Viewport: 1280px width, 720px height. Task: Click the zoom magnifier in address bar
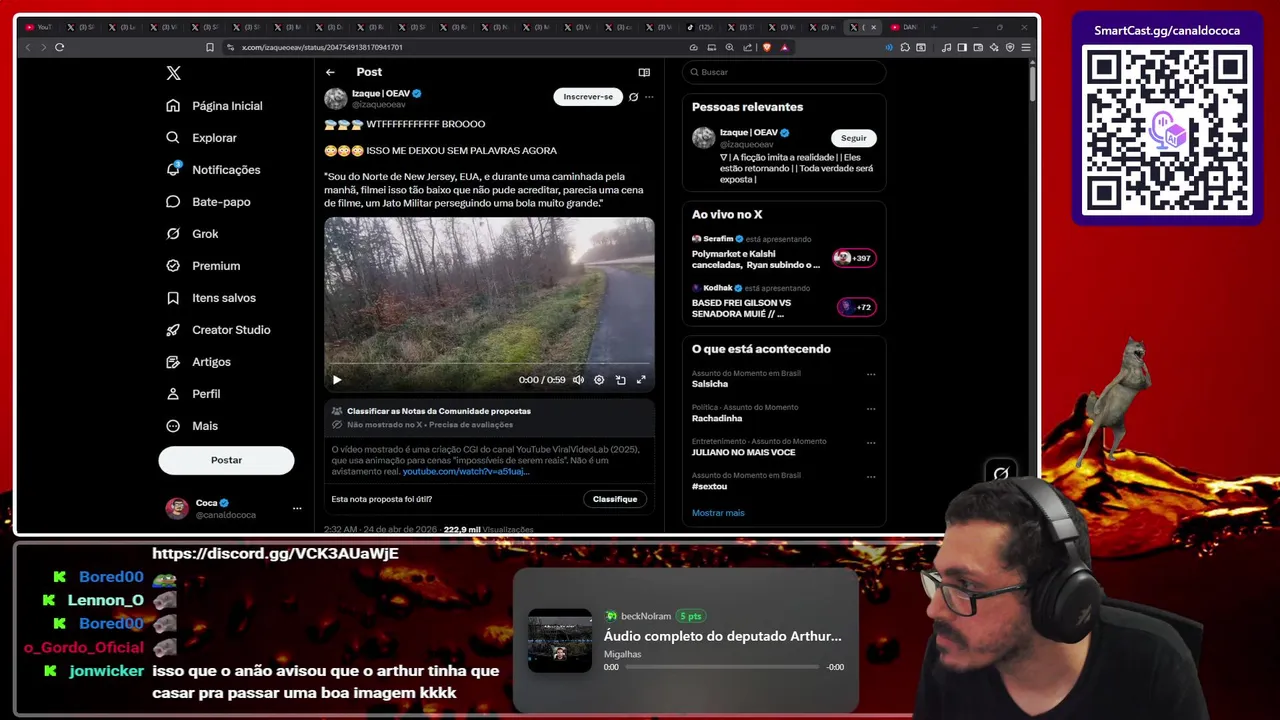tap(730, 47)
